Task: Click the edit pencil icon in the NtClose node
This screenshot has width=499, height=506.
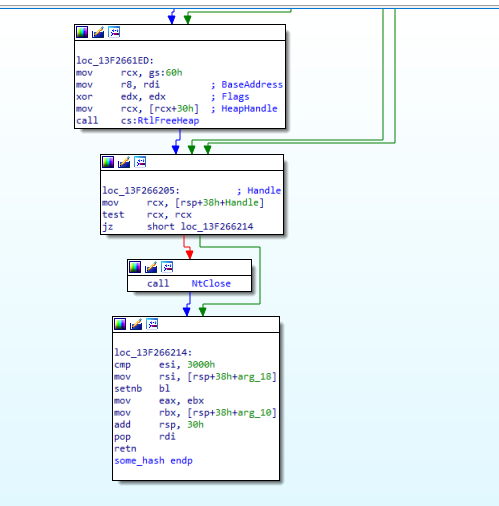Action: coord(151,267)
